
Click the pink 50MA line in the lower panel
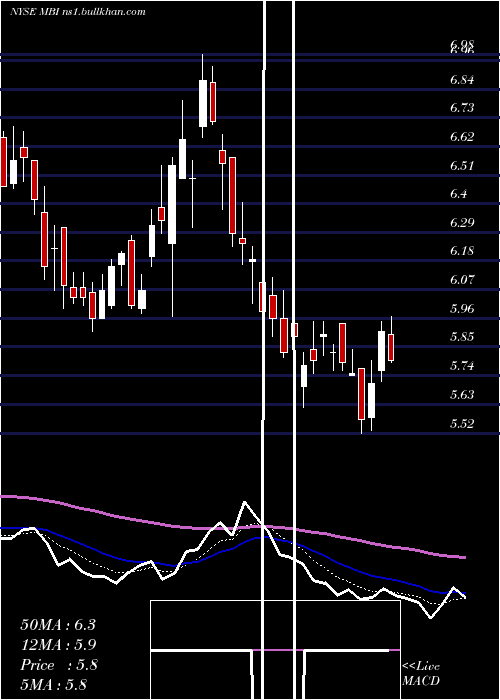coord(232,528)
